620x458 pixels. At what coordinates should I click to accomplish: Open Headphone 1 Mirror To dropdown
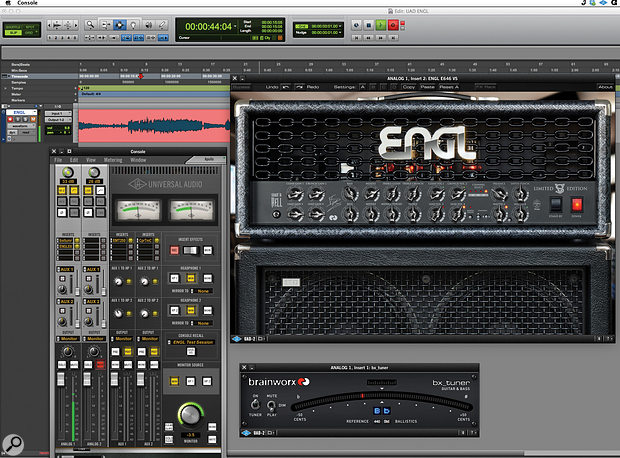point(202,291)
